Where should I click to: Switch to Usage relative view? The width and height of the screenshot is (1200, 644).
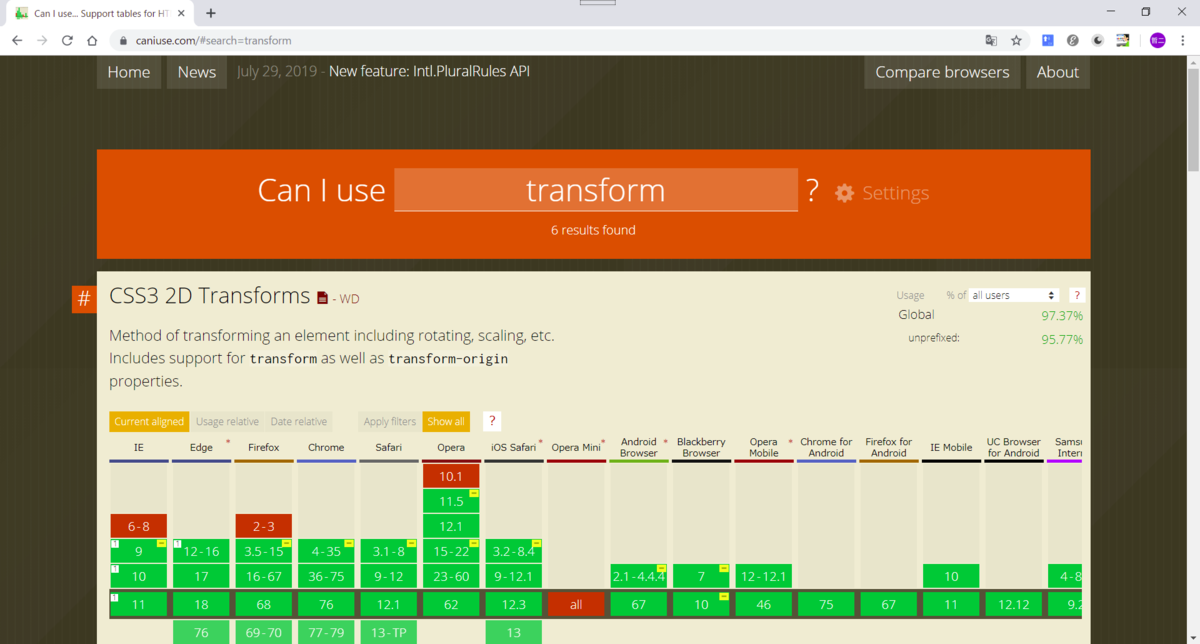coord(227,421)
